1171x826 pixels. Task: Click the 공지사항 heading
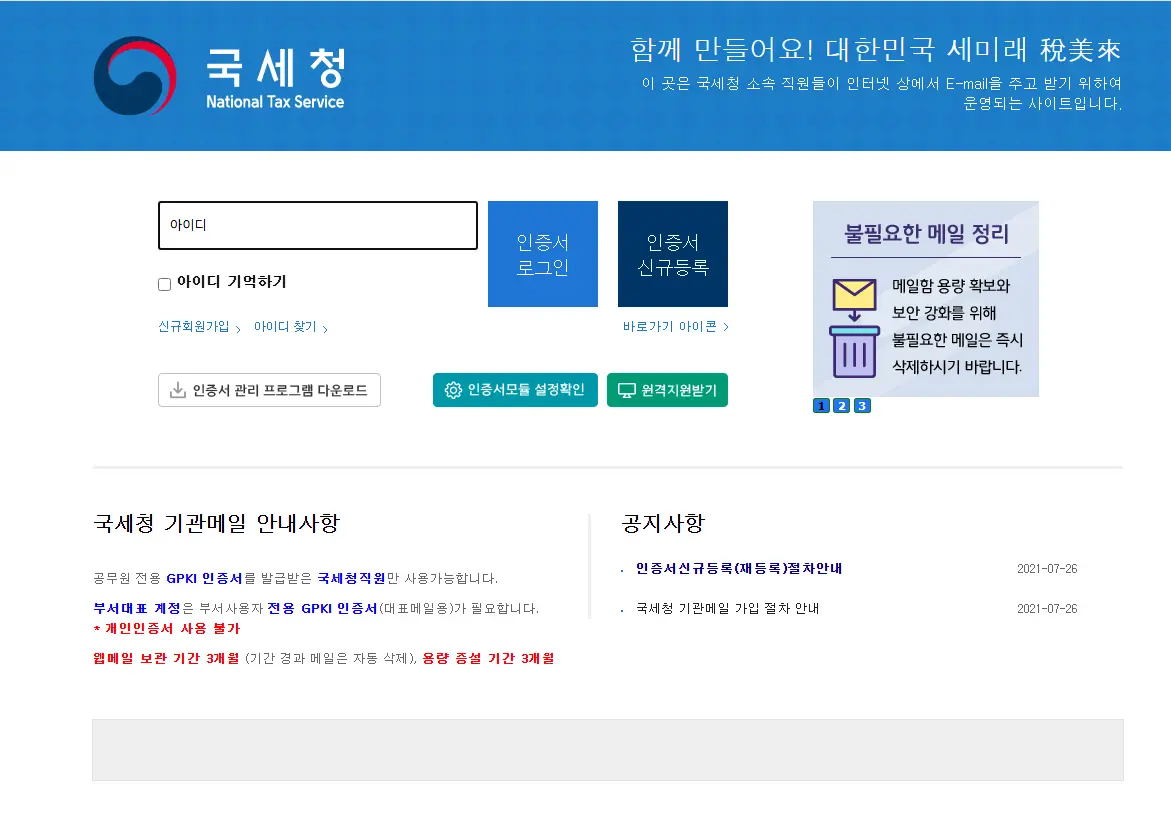[663, 524]
